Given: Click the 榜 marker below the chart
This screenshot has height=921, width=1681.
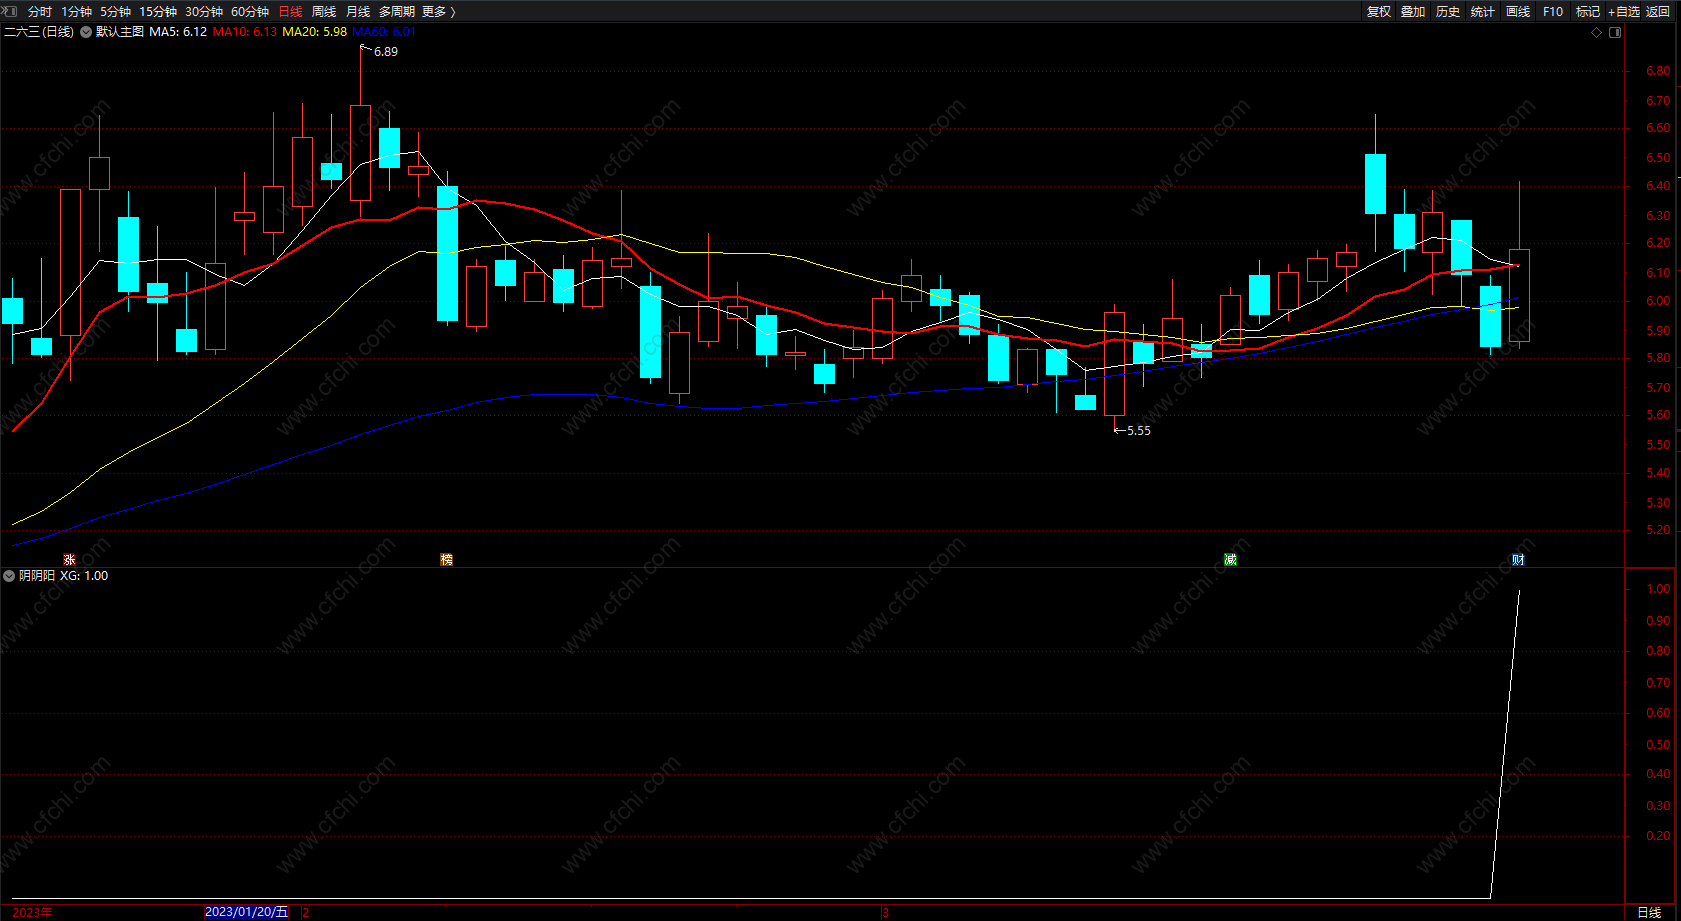Looking at the screenshot, I should (x=446, y=560).
